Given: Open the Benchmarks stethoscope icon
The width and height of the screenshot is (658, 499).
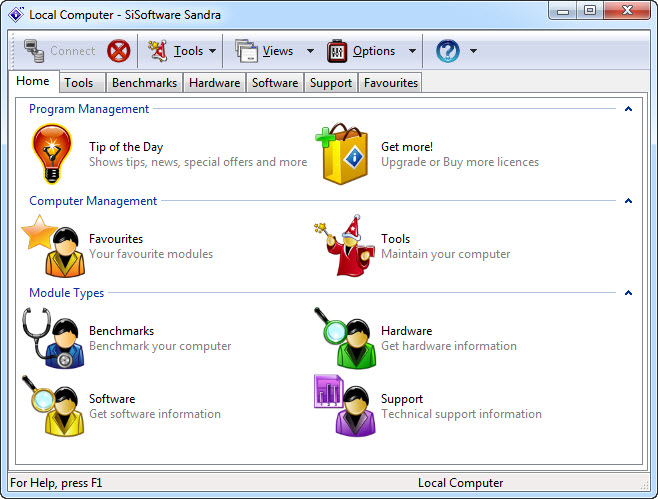Looking at the screenshot, I should [53, 338].
